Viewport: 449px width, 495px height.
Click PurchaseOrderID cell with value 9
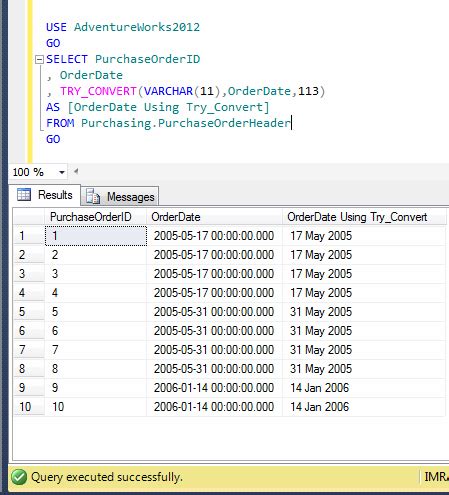pyautogui.click(x=96, y=388)
